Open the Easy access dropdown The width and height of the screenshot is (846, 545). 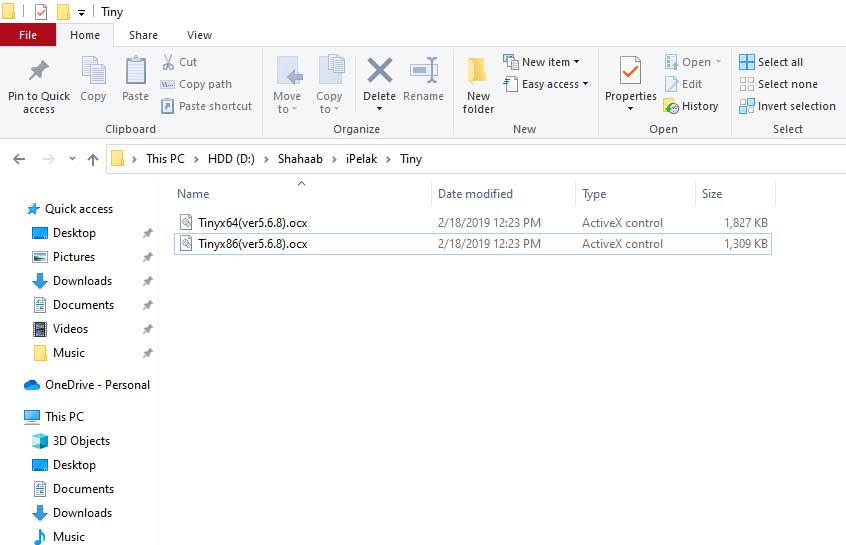[x=545, y=84]
